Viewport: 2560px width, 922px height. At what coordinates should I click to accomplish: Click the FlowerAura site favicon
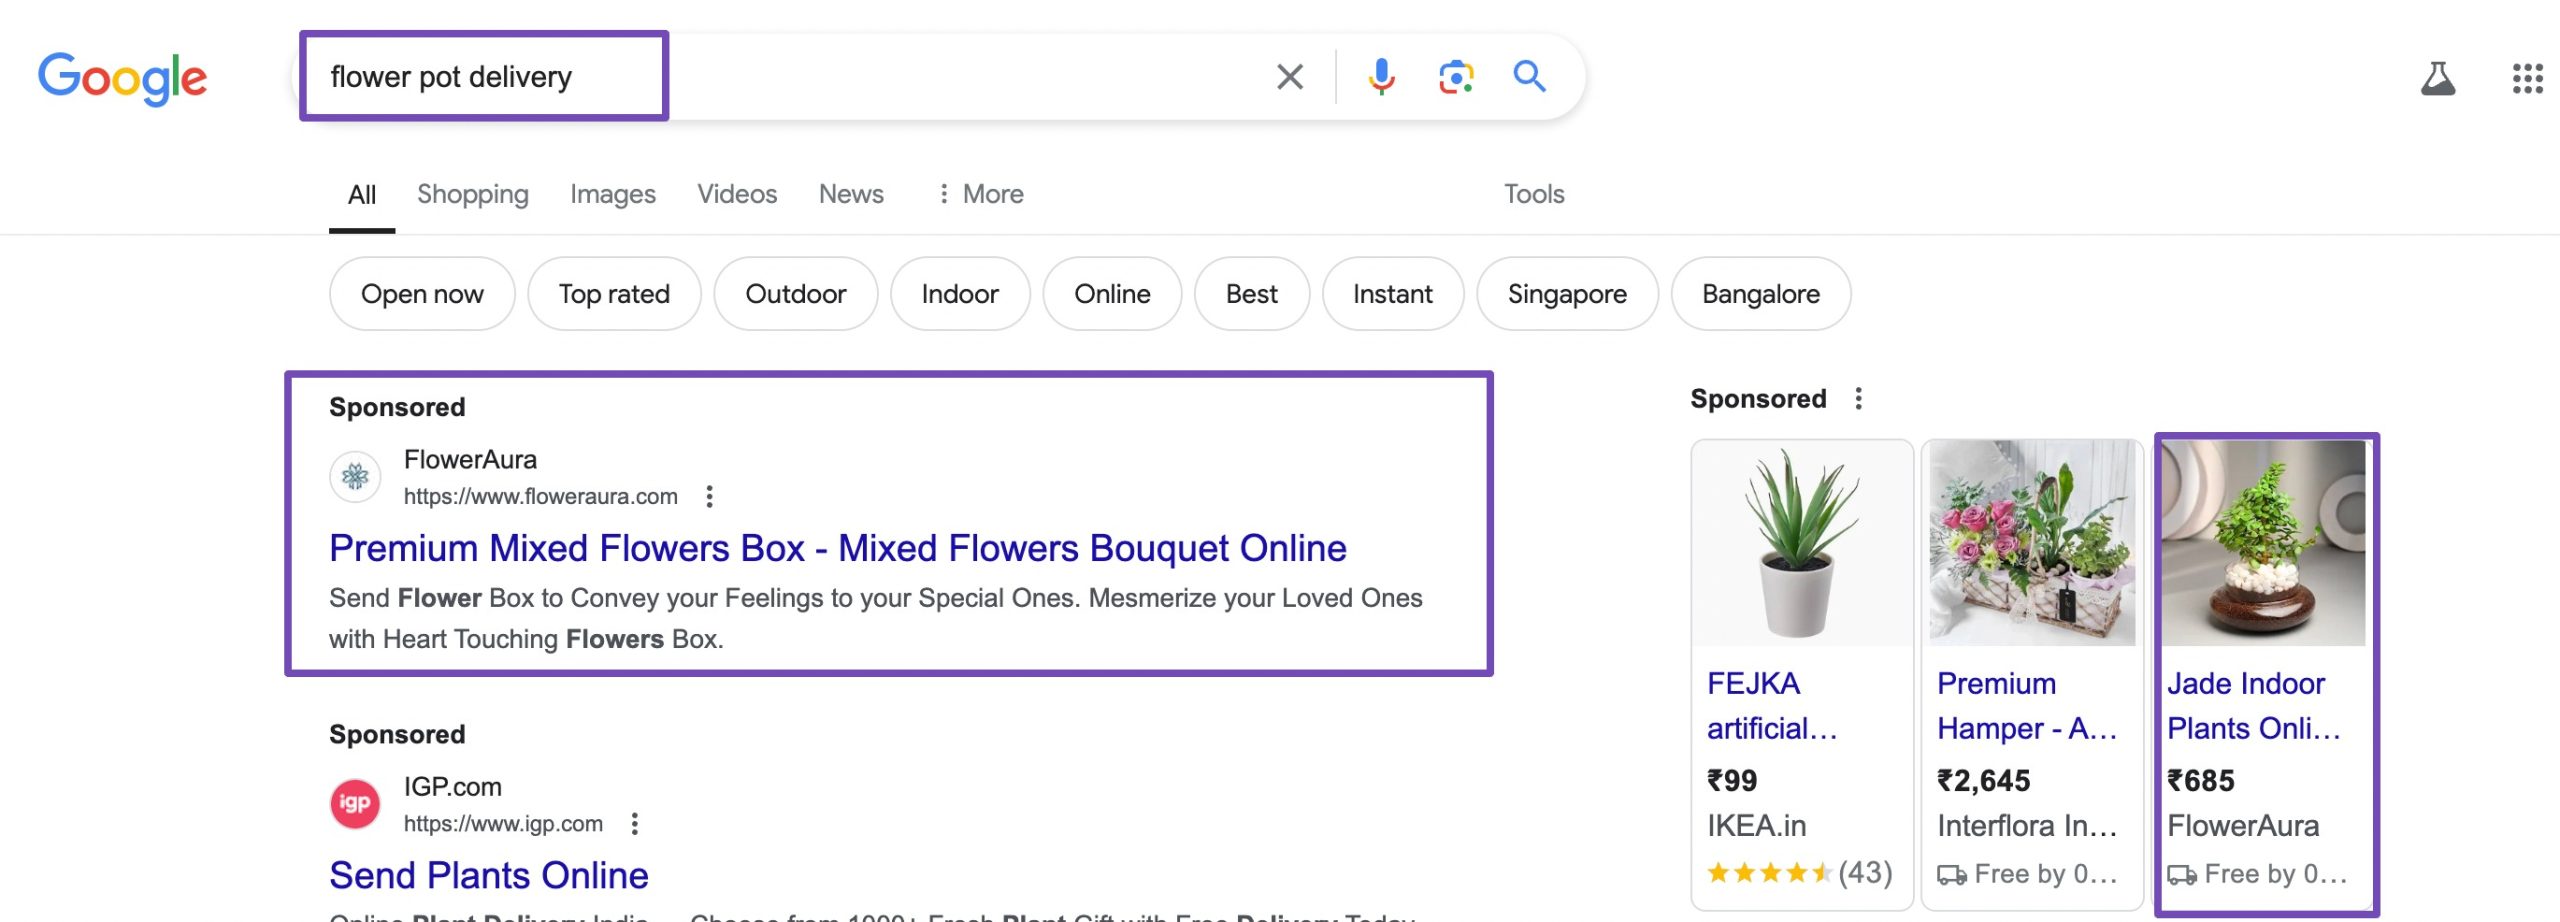[355, 477]
